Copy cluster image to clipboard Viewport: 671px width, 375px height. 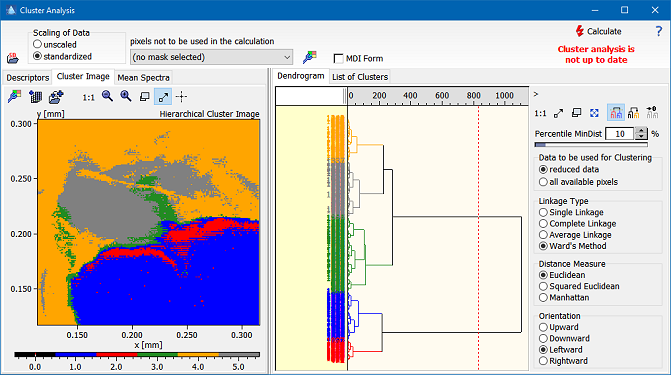point(145,97)
